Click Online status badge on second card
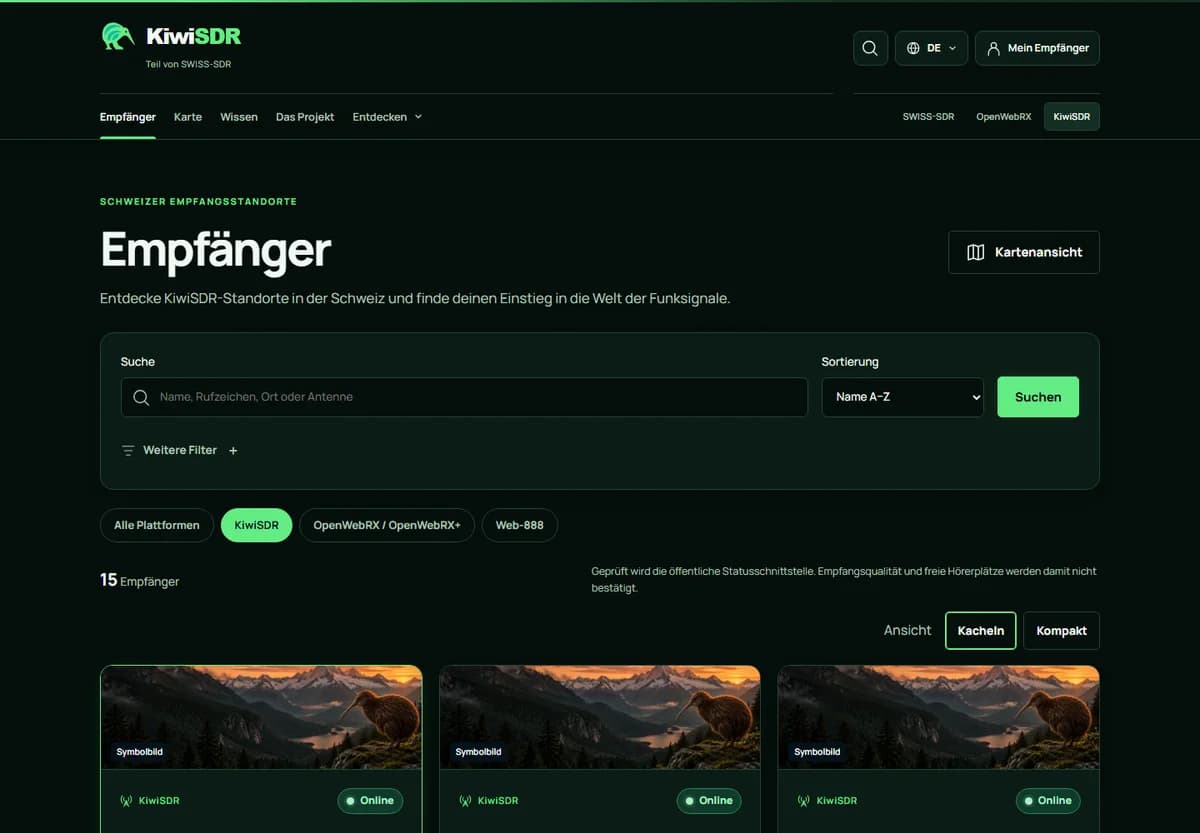Viewport: 1200px width, 833px height. (x=709, y=801)
